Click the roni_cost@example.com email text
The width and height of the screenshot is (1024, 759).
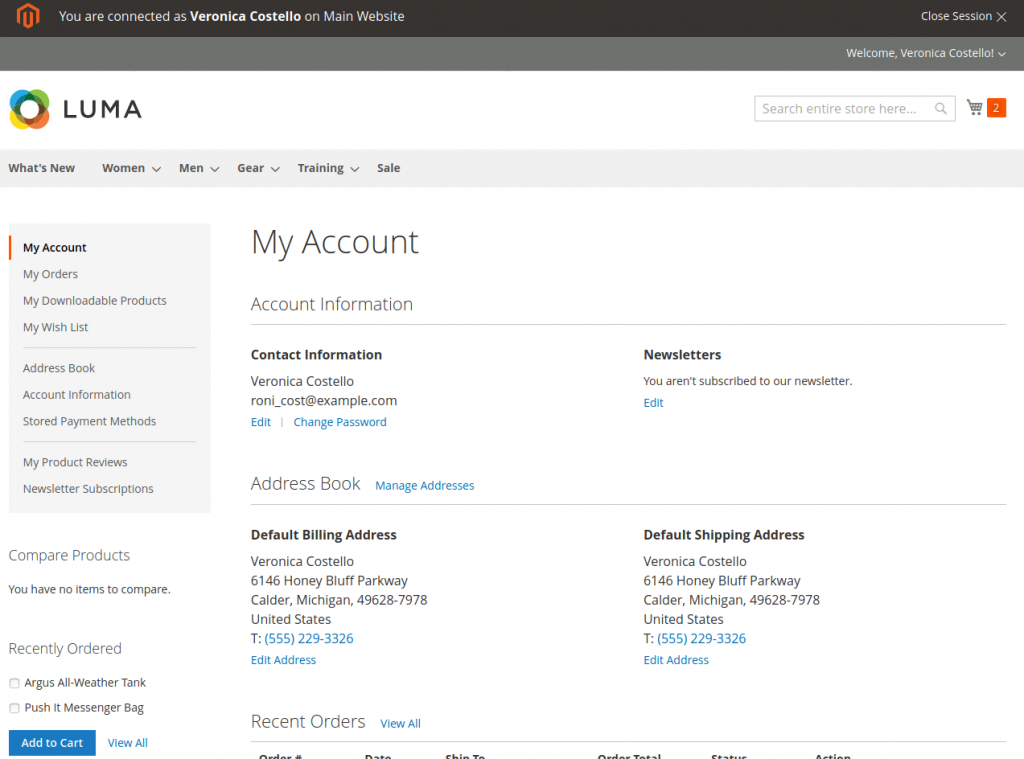[324, 400]
